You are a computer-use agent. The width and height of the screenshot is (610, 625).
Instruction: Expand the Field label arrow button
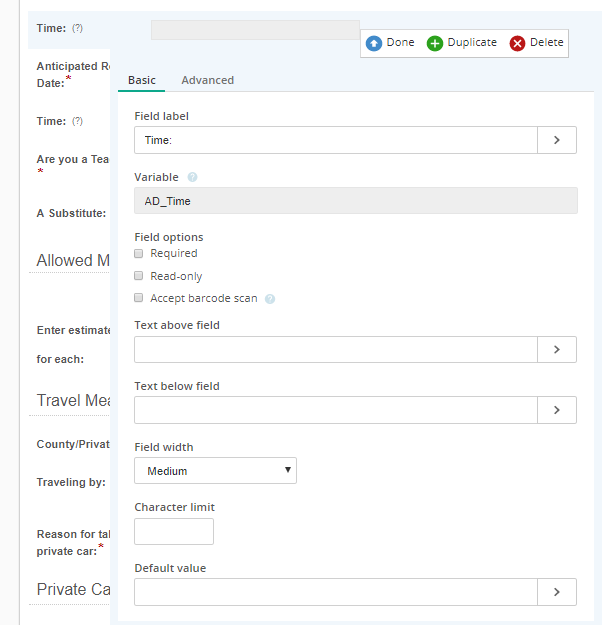[x=557, y=140]
